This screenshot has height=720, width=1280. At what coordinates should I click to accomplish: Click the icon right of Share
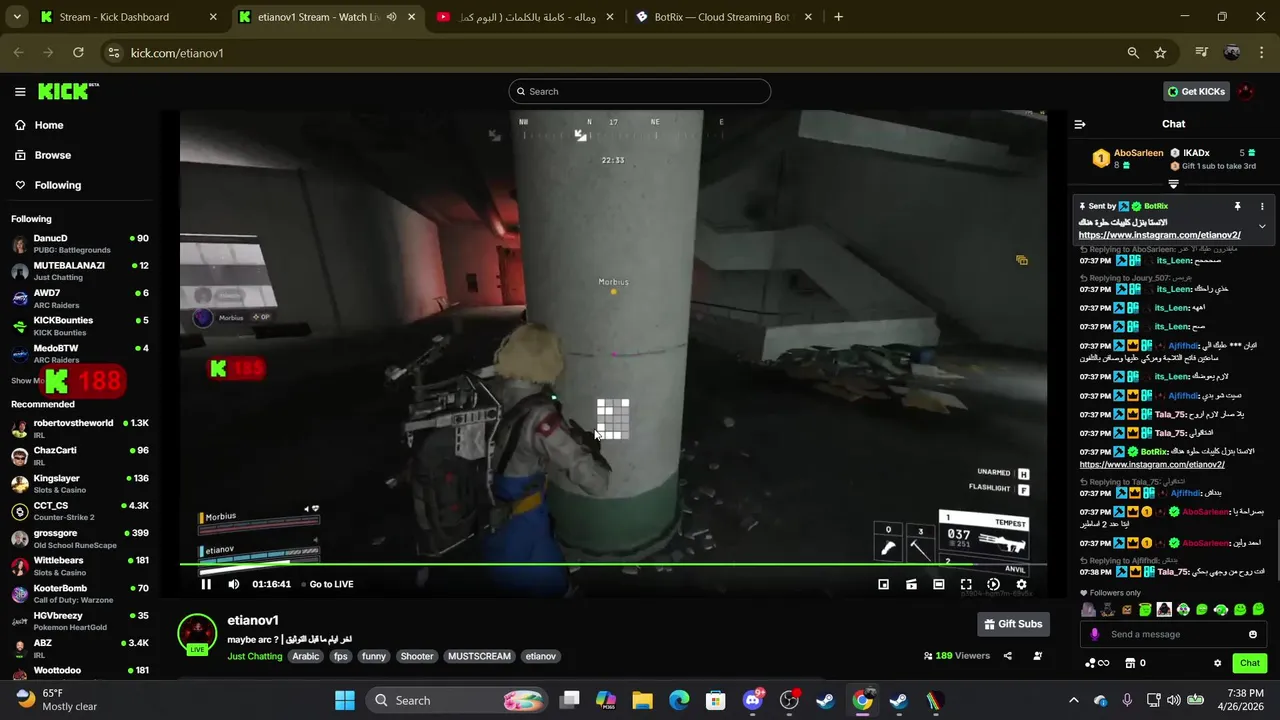click(x=1037, y=656)
